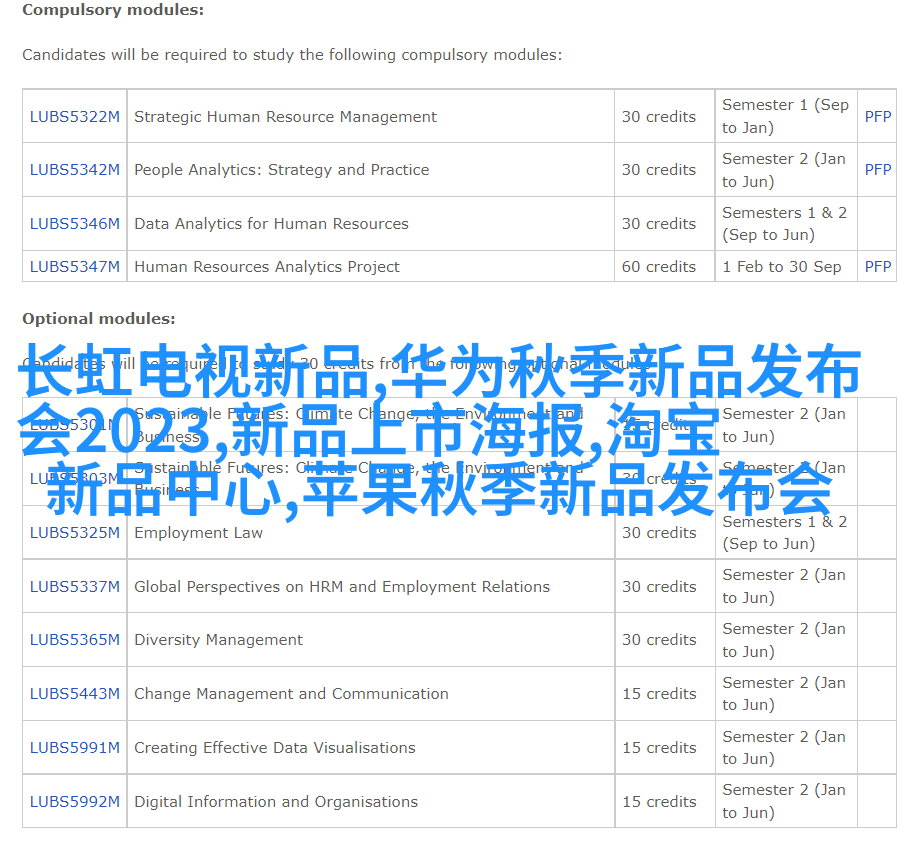Click PFP link in Human Resources Analytics Project row
Image resolution: width=916 pixels, height=845 pixels.
[878, 266]
